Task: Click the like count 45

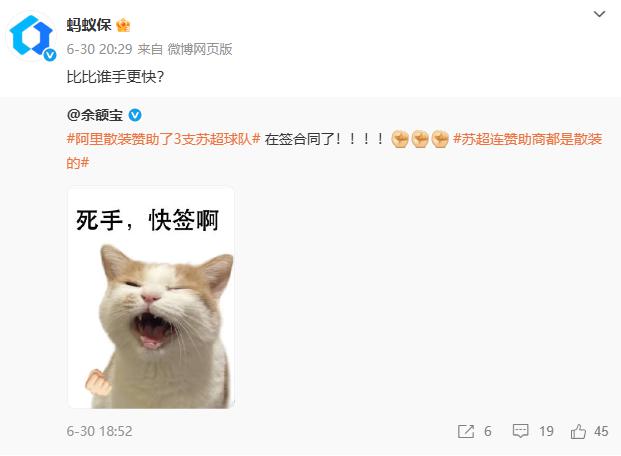Action: pos(601,431)
